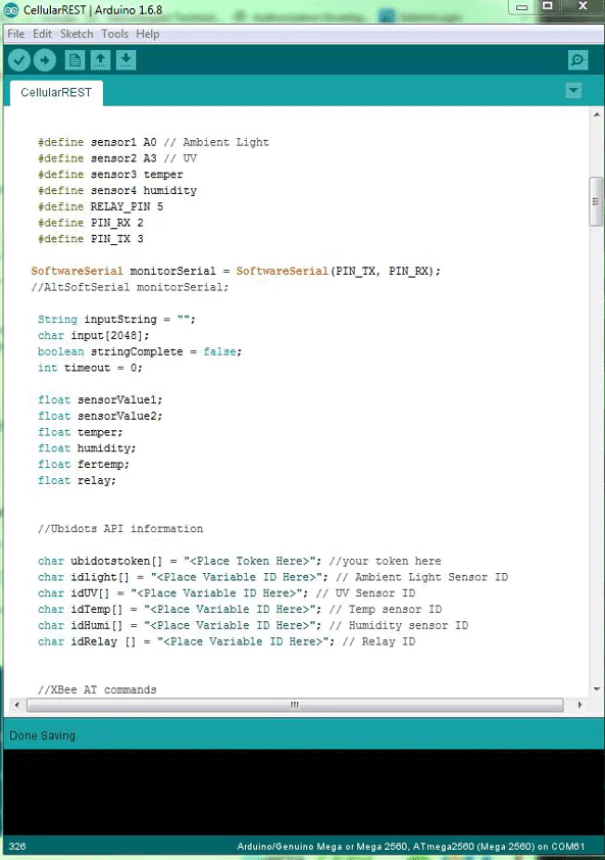Save the sketch with the down-arrow icon
This screenshot has height=860, width=605.
(126, 60)
